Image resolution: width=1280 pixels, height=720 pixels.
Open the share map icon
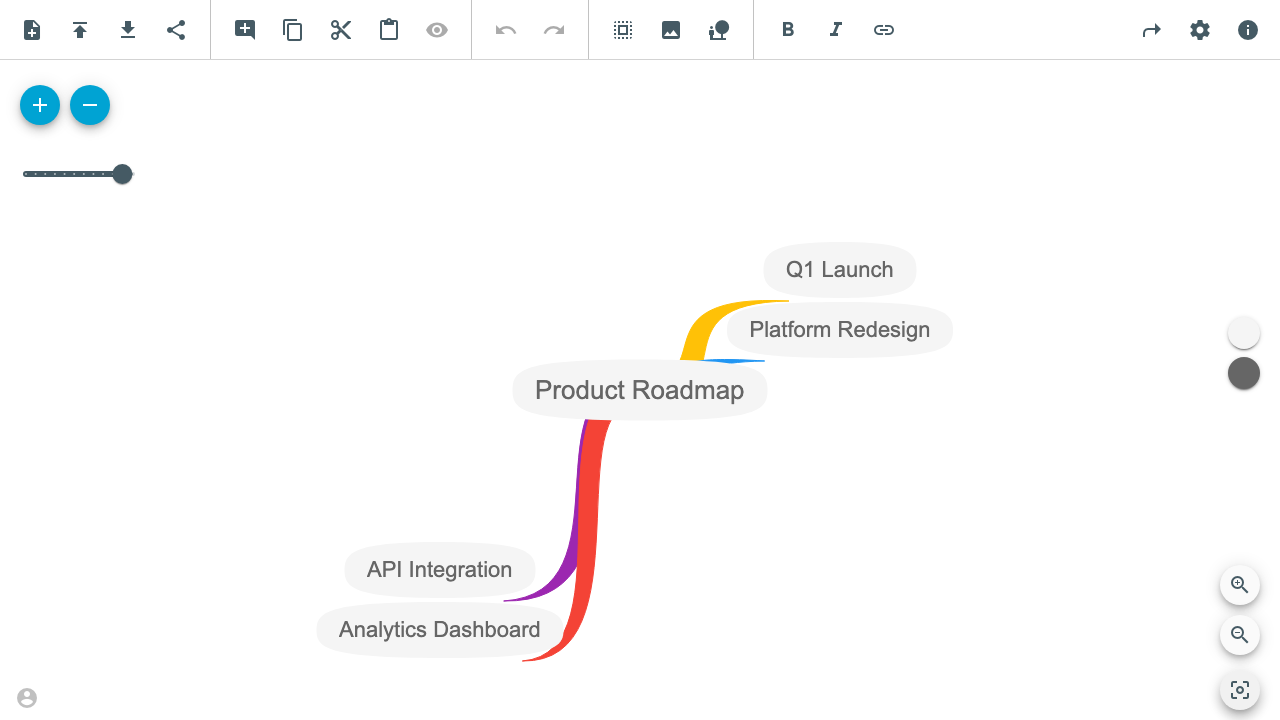[176, 30]
